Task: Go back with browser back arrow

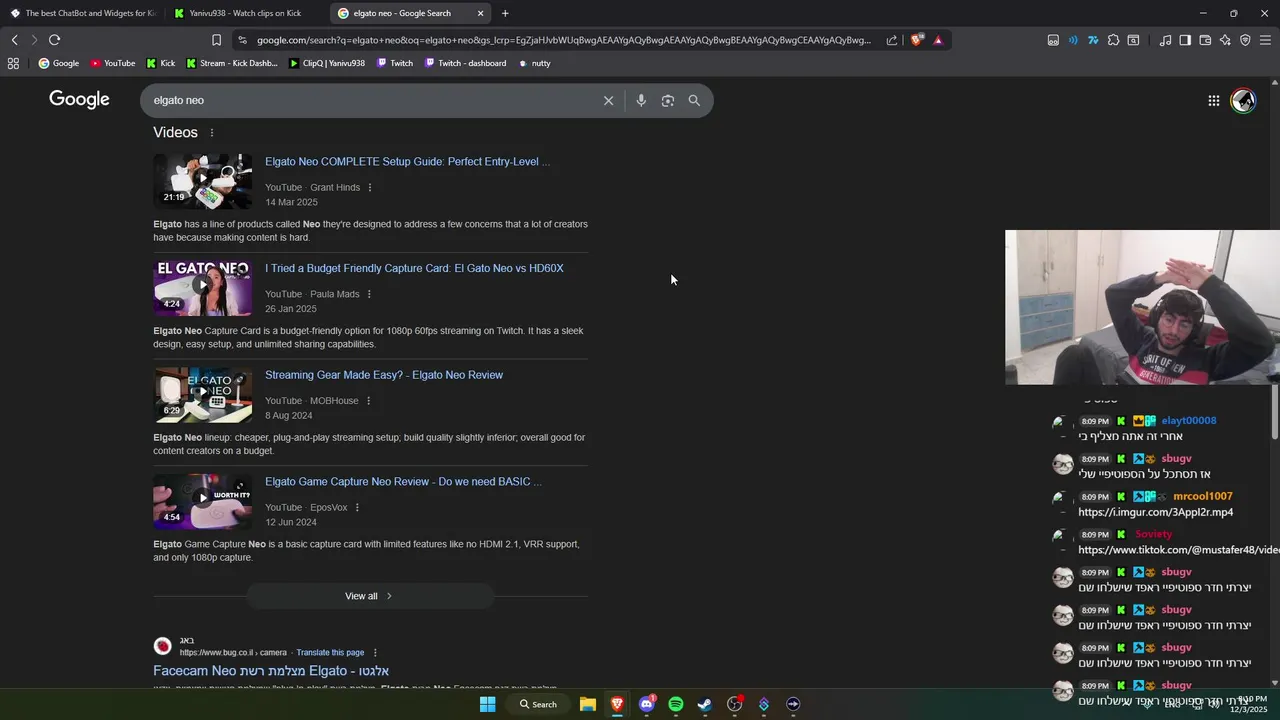Action: click(14, 40)
